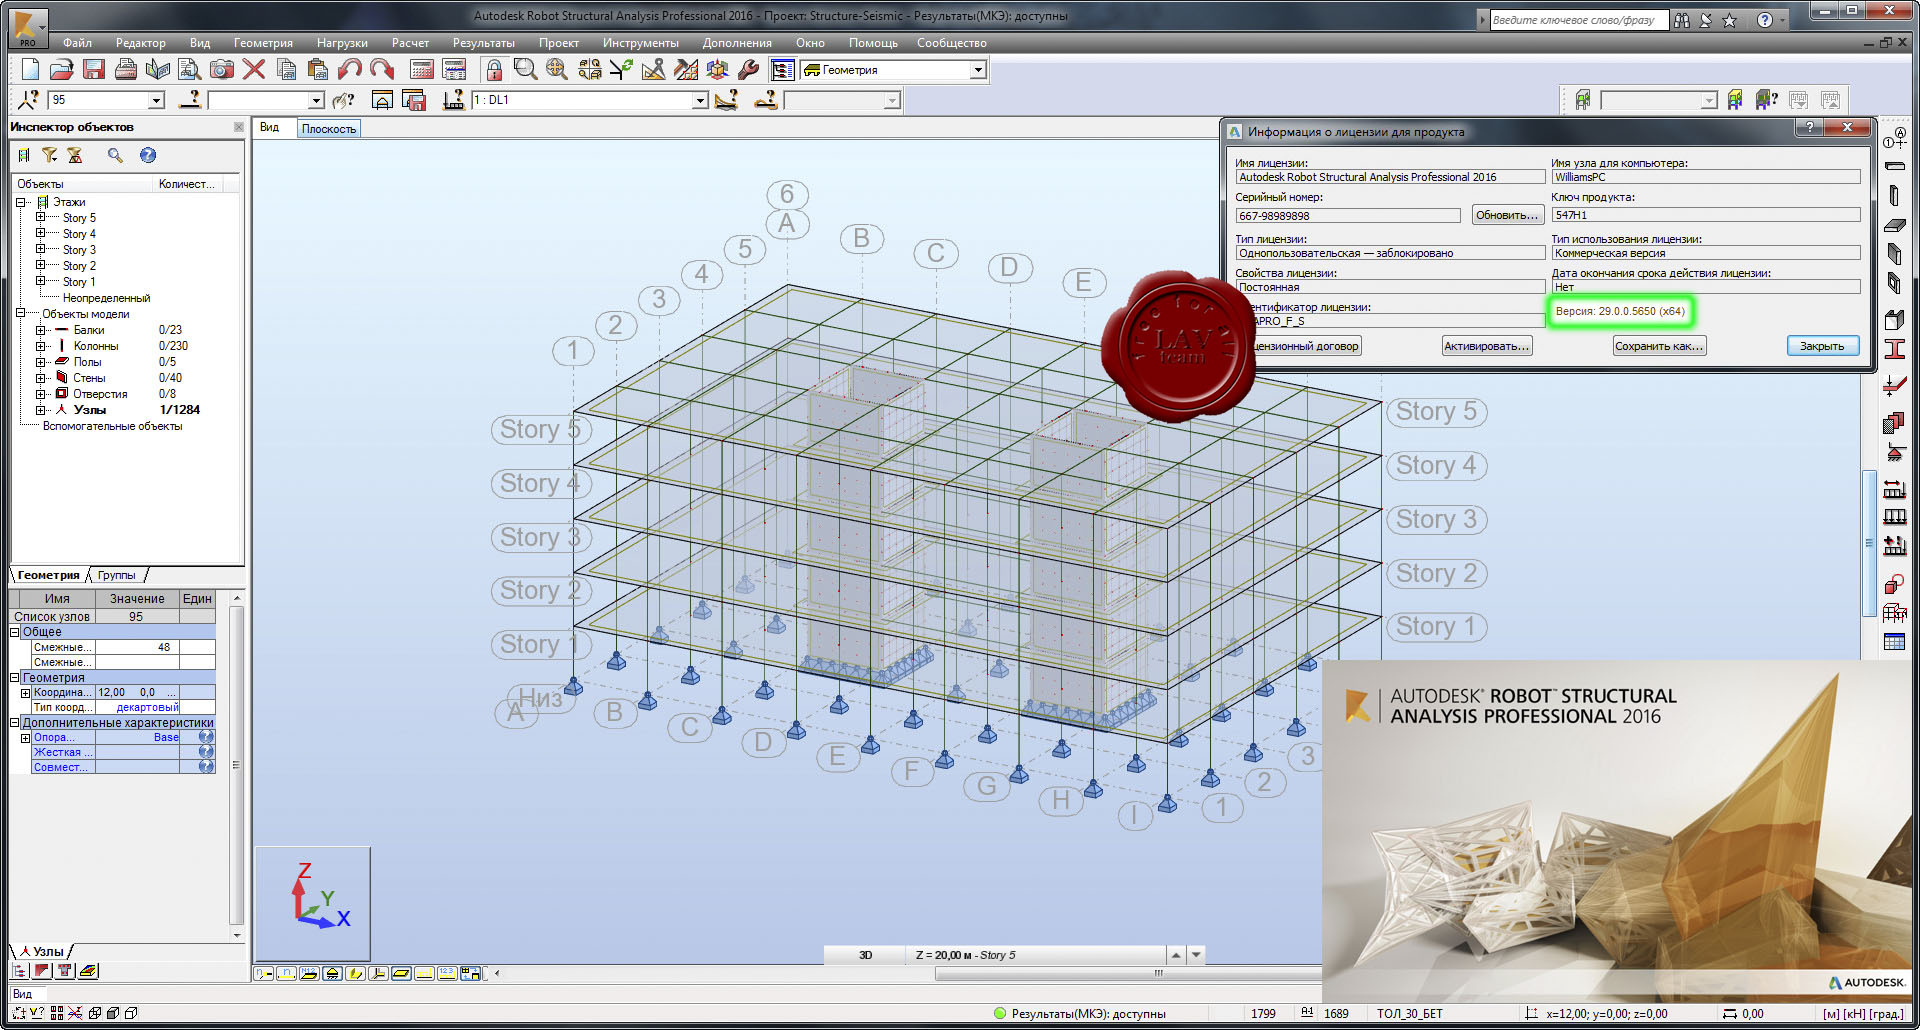This screenshot has width=1920, height=1030.
Task: Click the декартовый coordinate type link
Action: 147,707
